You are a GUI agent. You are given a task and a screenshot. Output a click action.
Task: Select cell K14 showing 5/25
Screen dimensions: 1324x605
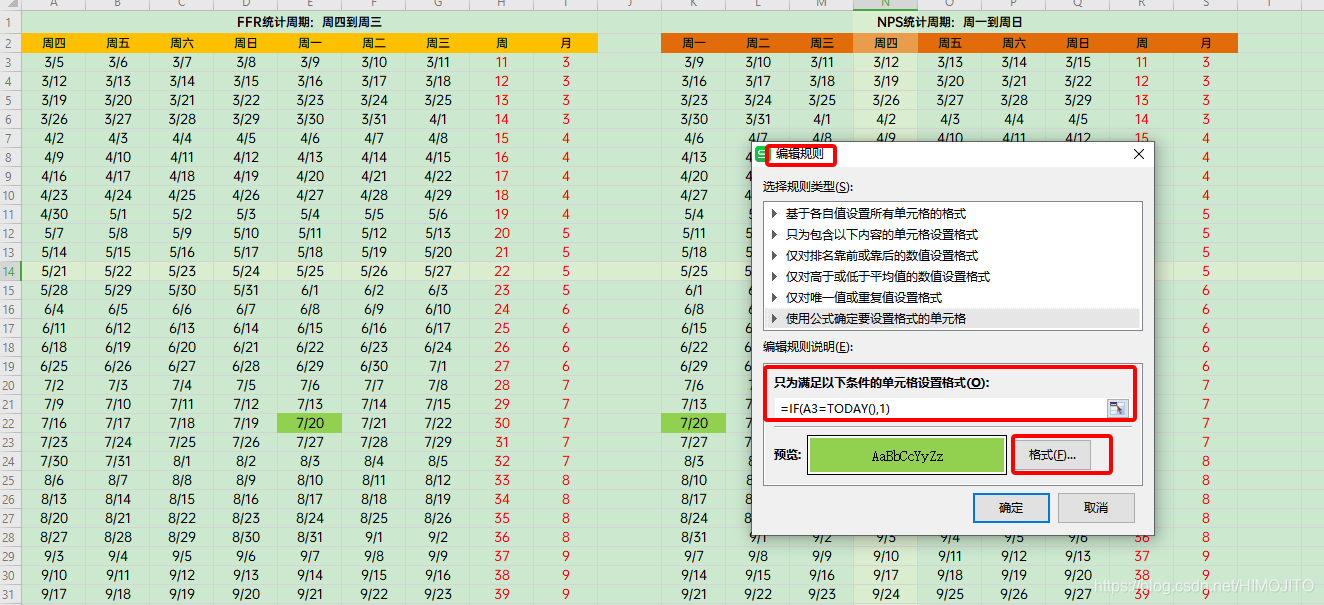[694, 271]
